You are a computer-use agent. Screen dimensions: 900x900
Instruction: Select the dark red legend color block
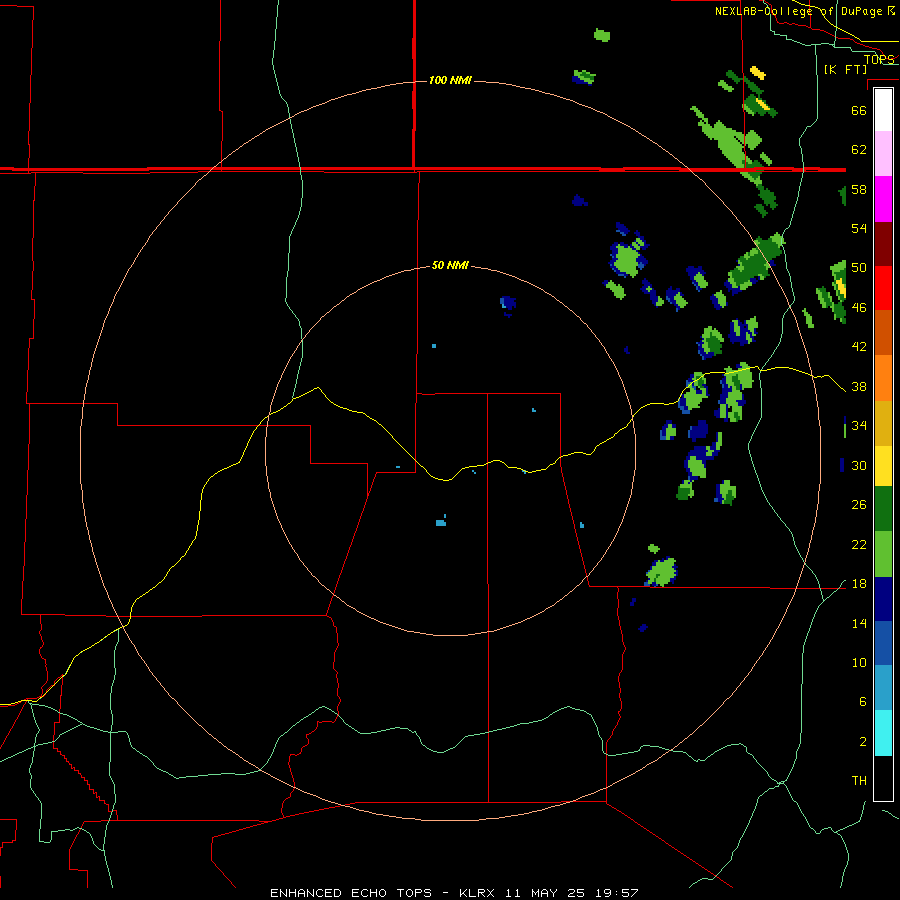883,244
